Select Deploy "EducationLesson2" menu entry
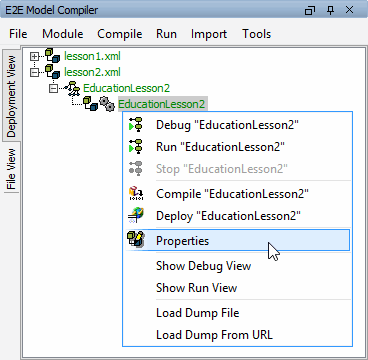Image resolution: width=368 pixels, height=360 pixels. pos(237,216)
